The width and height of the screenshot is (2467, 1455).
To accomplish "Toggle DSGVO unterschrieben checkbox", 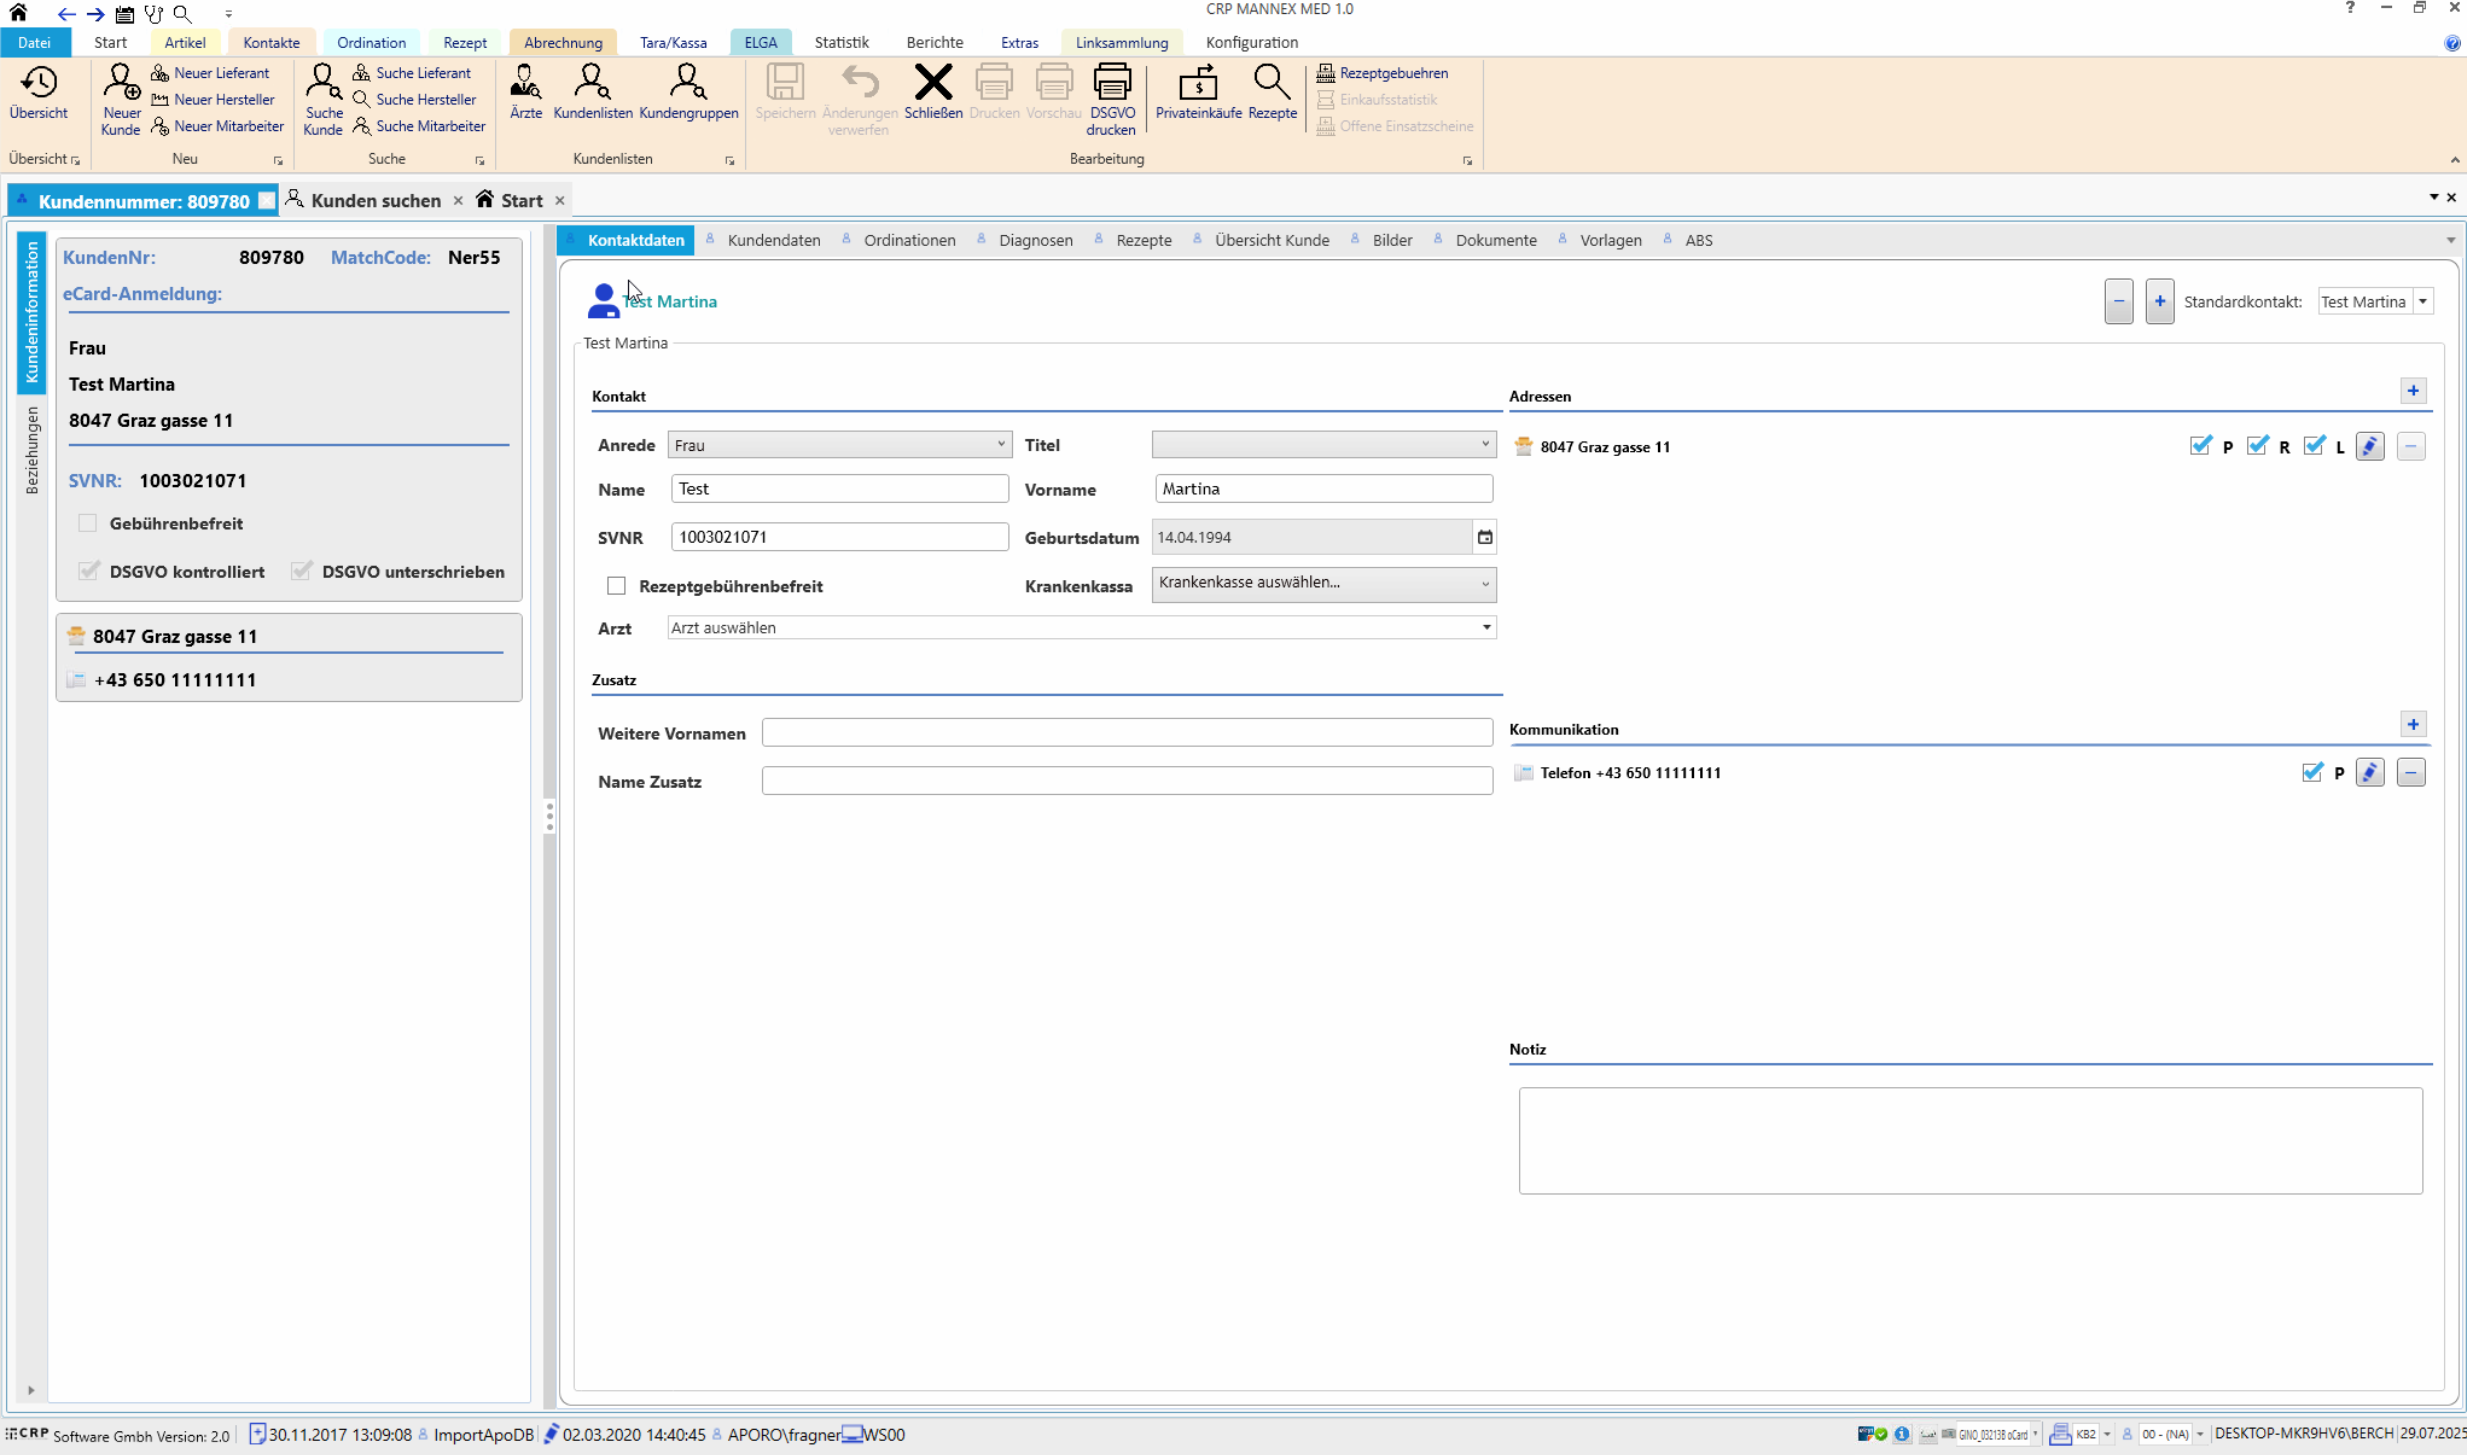I will click(301, 571).
